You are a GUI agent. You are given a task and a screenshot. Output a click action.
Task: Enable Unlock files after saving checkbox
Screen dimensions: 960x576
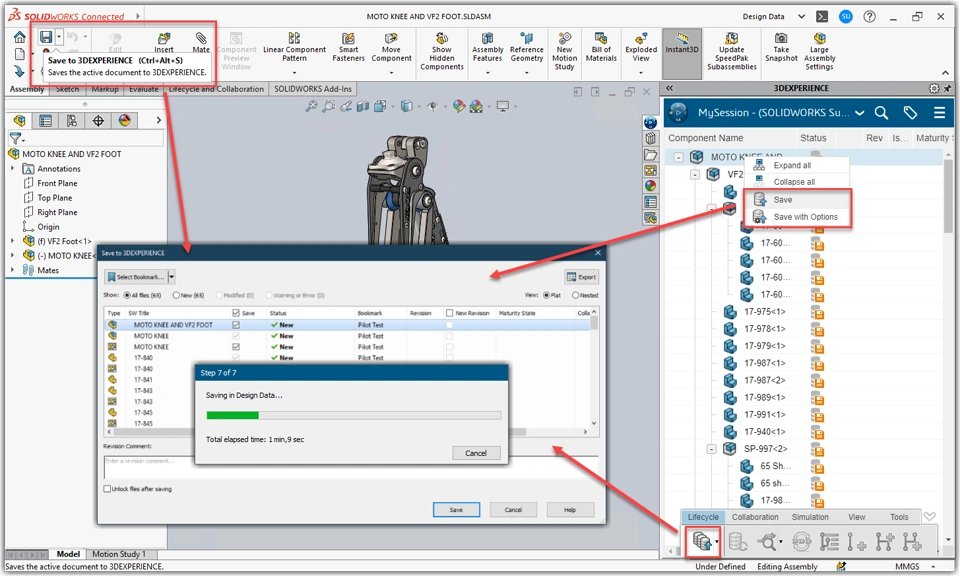click(107, 488)
